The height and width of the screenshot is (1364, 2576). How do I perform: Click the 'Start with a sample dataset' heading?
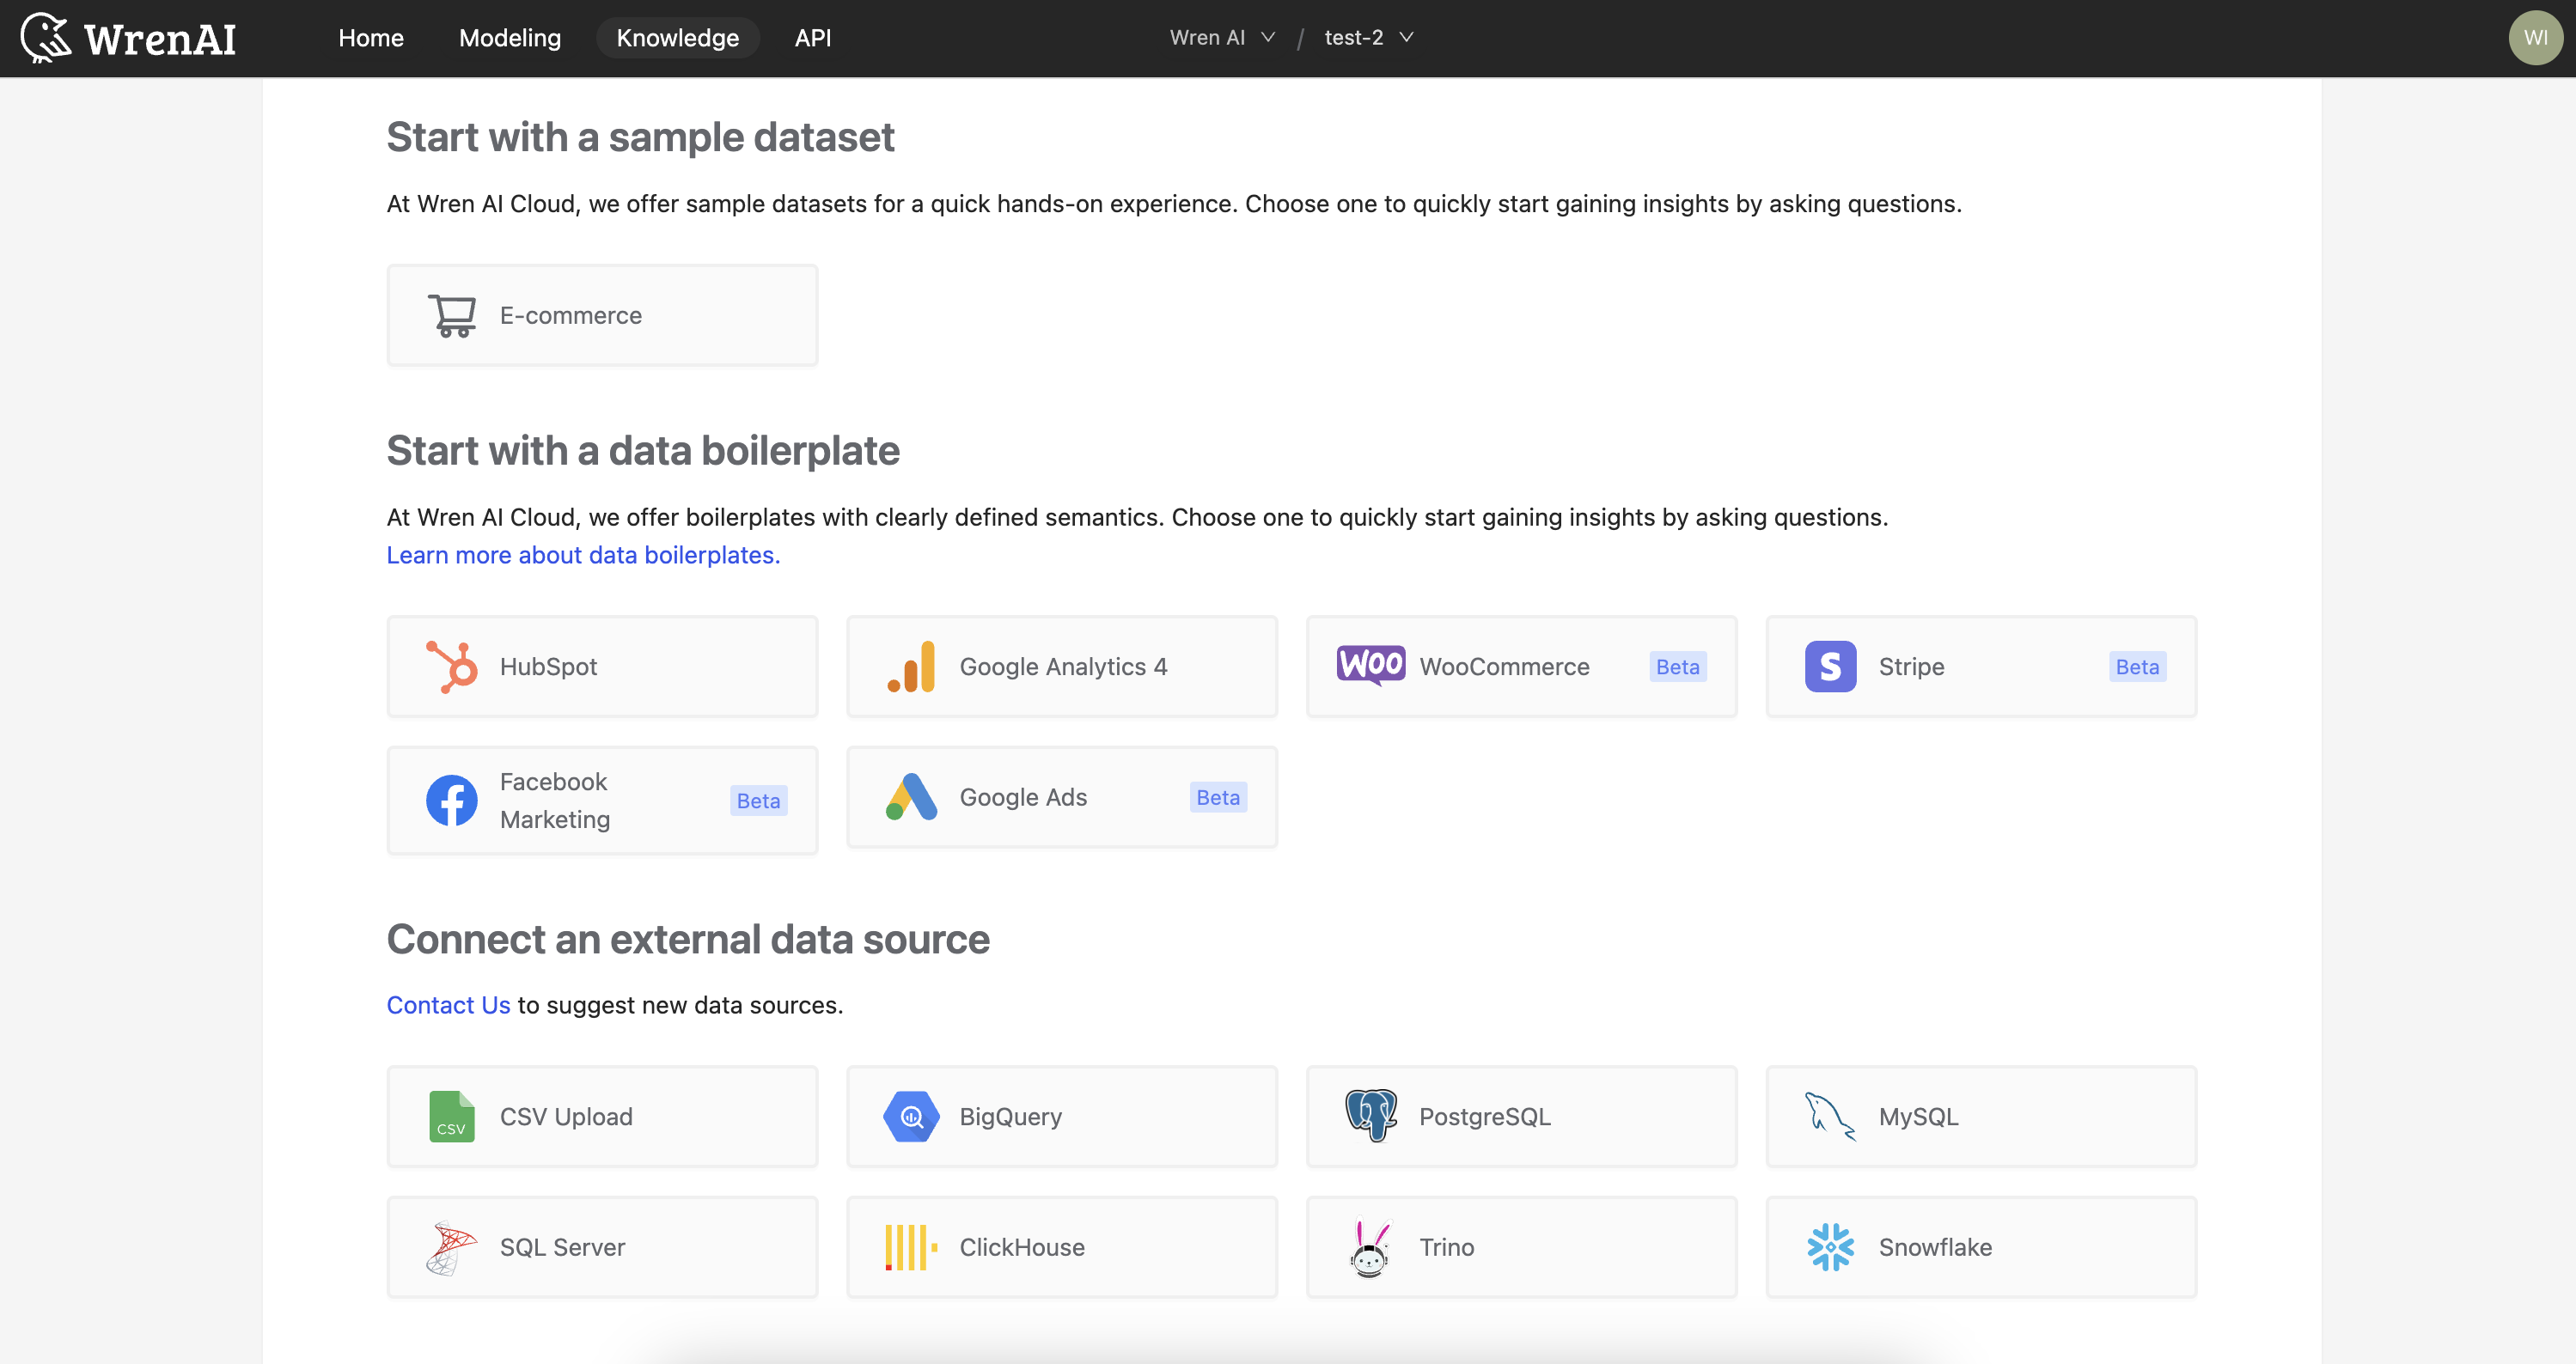[640, 137]
